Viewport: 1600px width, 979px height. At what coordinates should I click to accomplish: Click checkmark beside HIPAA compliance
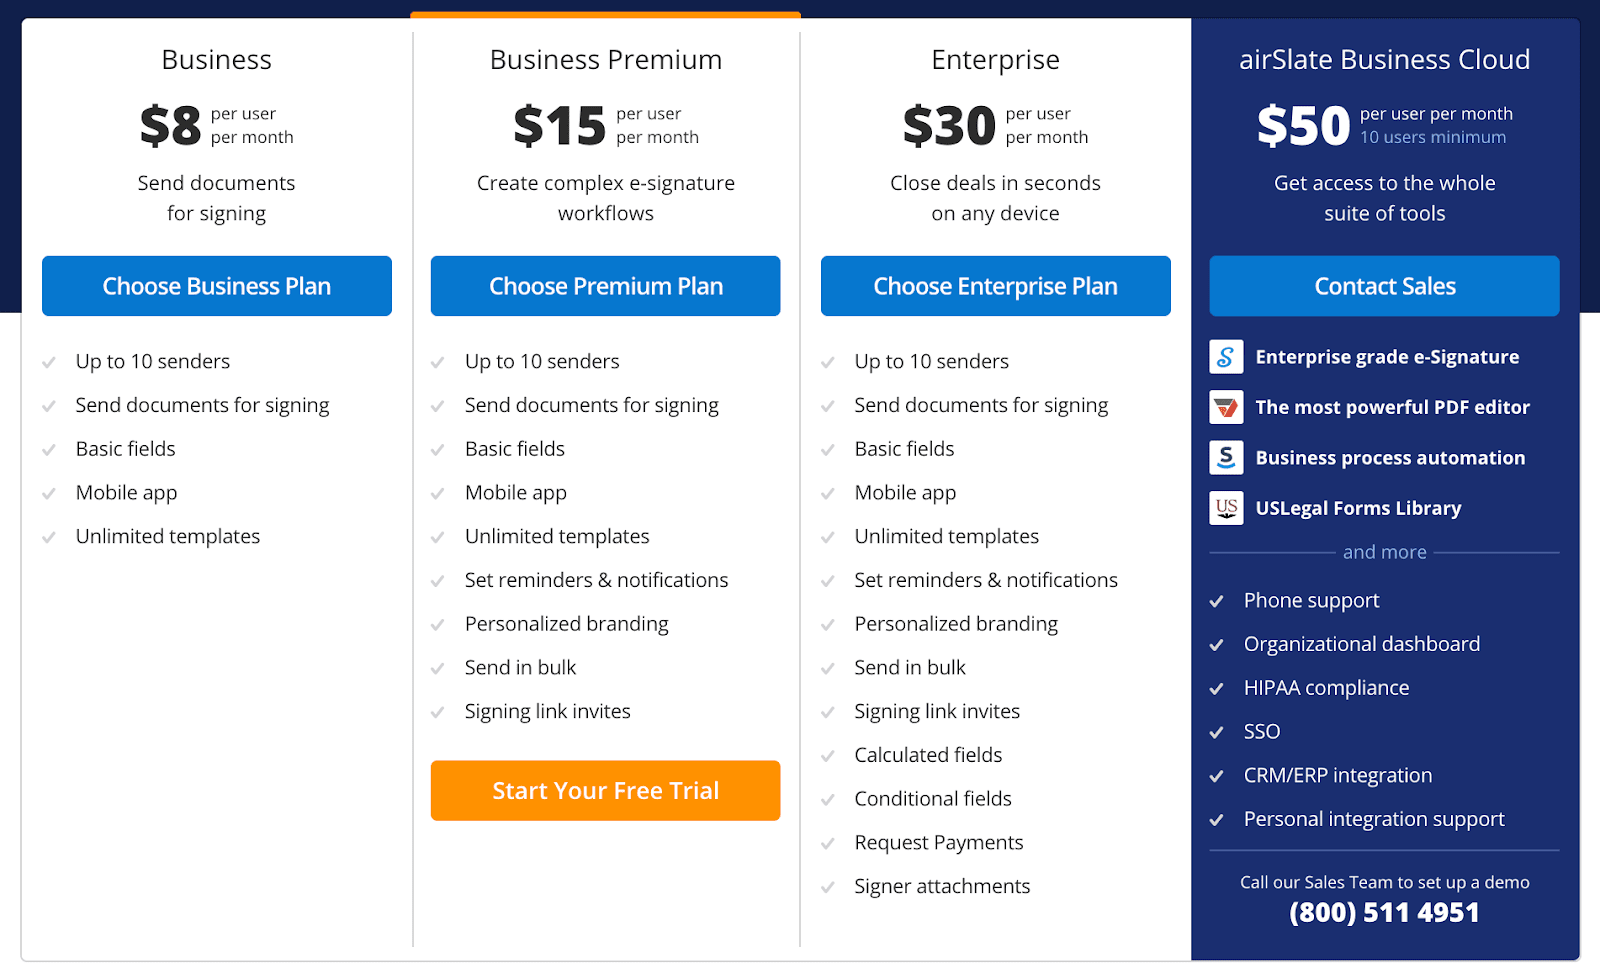click(x=1217, y=689)
